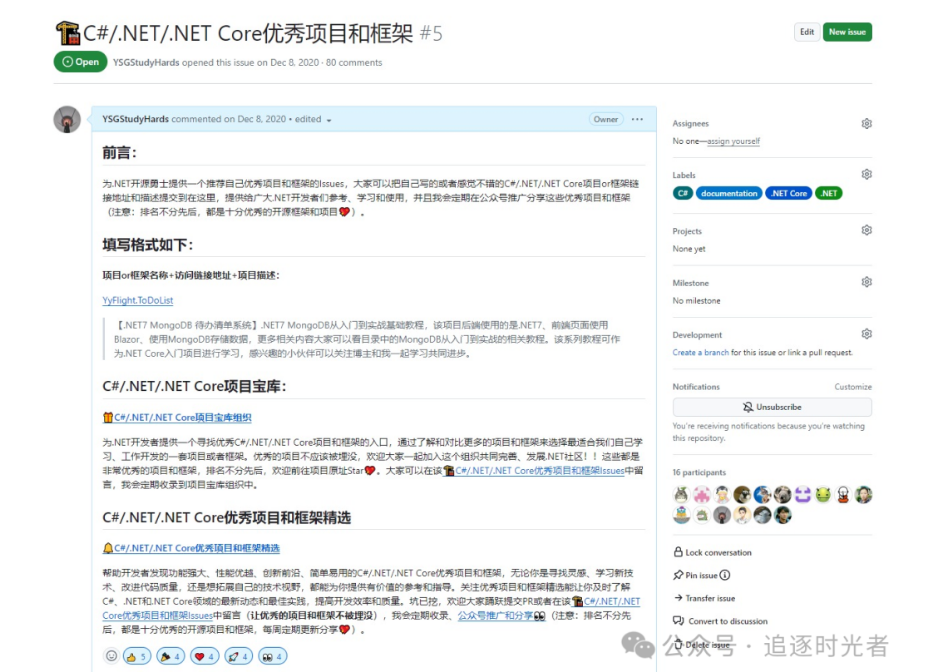
Task: Click the 16 participants label
Action: pyautogui.click(x=699, y=472)
